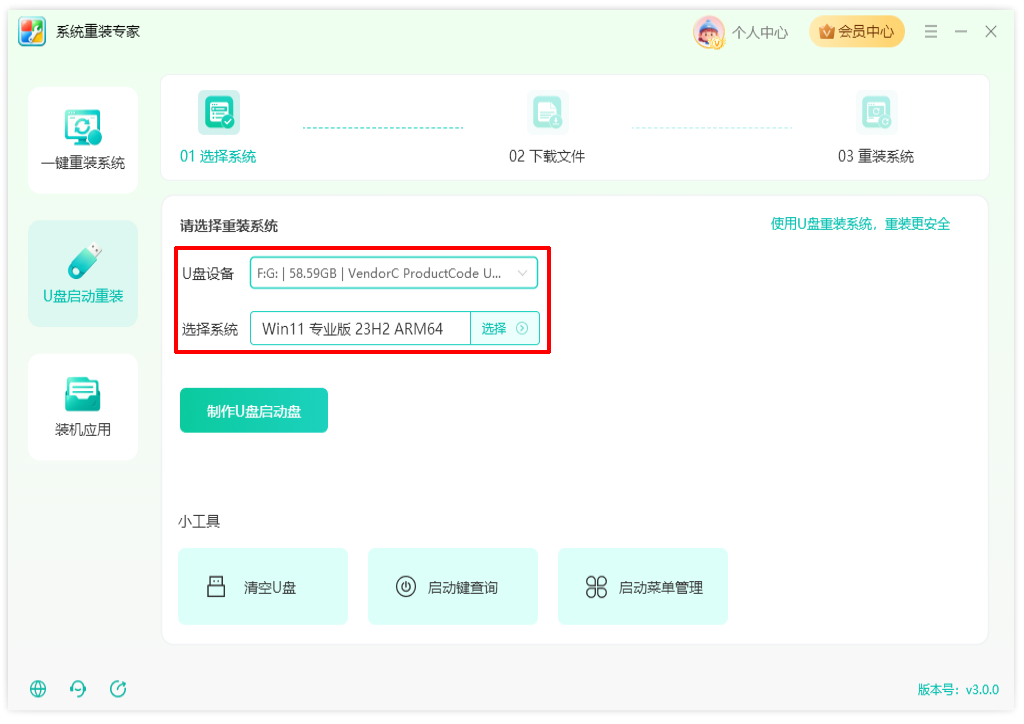Click the 03 重装系统 step label
The image size is (1024, 724).
tap(876, 157)
